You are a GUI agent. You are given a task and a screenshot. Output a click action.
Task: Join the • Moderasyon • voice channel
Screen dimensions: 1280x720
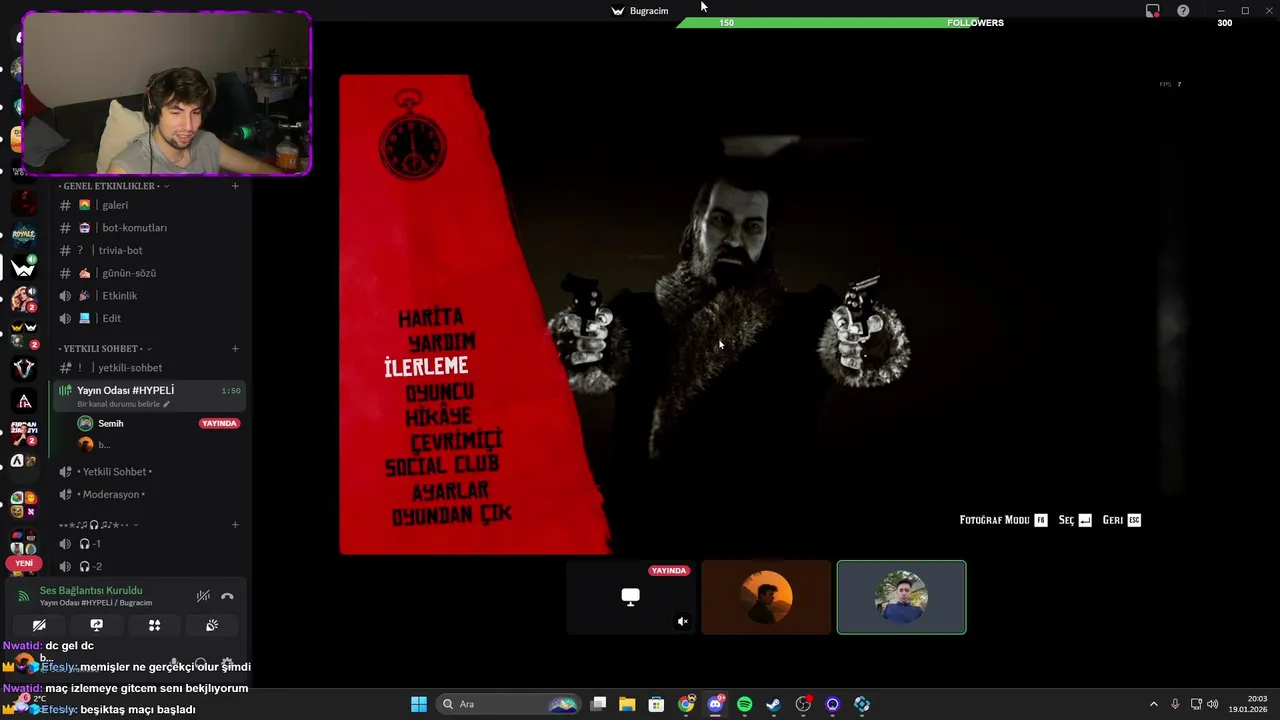point(150,494)
